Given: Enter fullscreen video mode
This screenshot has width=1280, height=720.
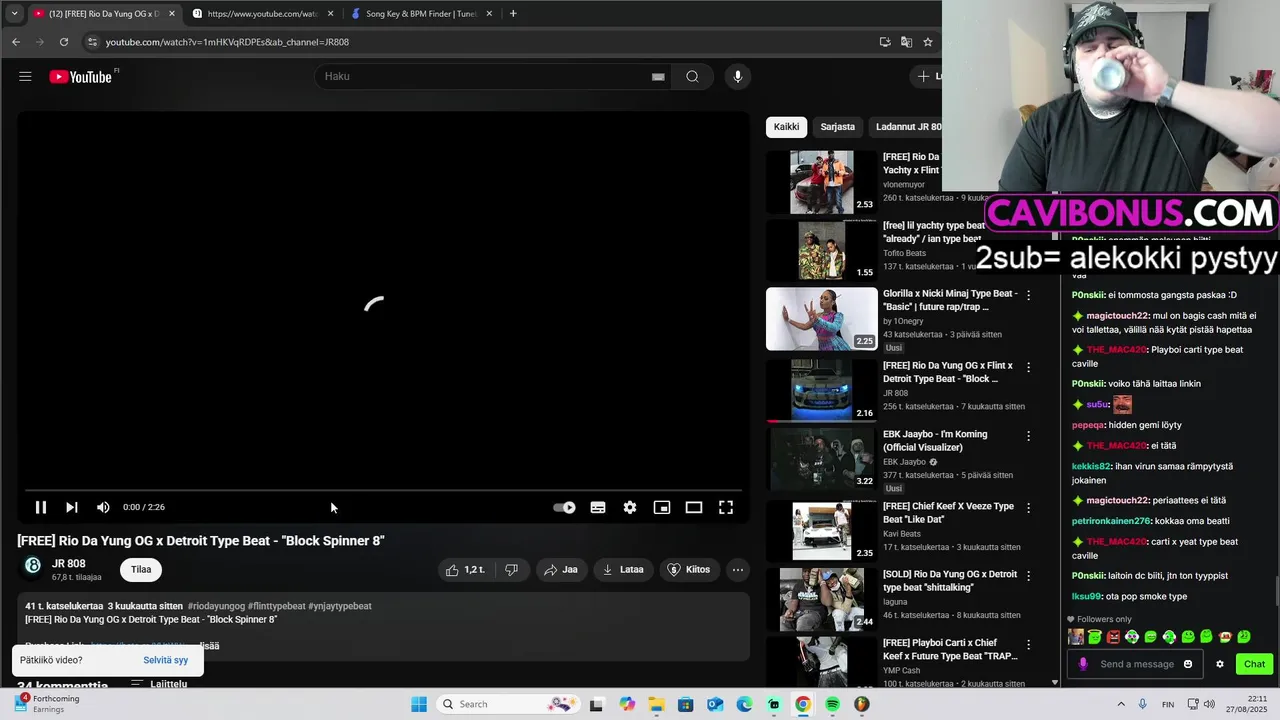Looking at the screenshot, I should pyautogui.click(x=726, y=507).
